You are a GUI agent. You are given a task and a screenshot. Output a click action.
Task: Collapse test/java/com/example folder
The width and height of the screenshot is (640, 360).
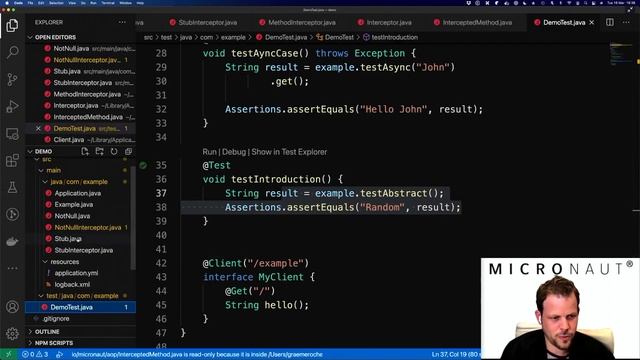(x=81, y=296)
